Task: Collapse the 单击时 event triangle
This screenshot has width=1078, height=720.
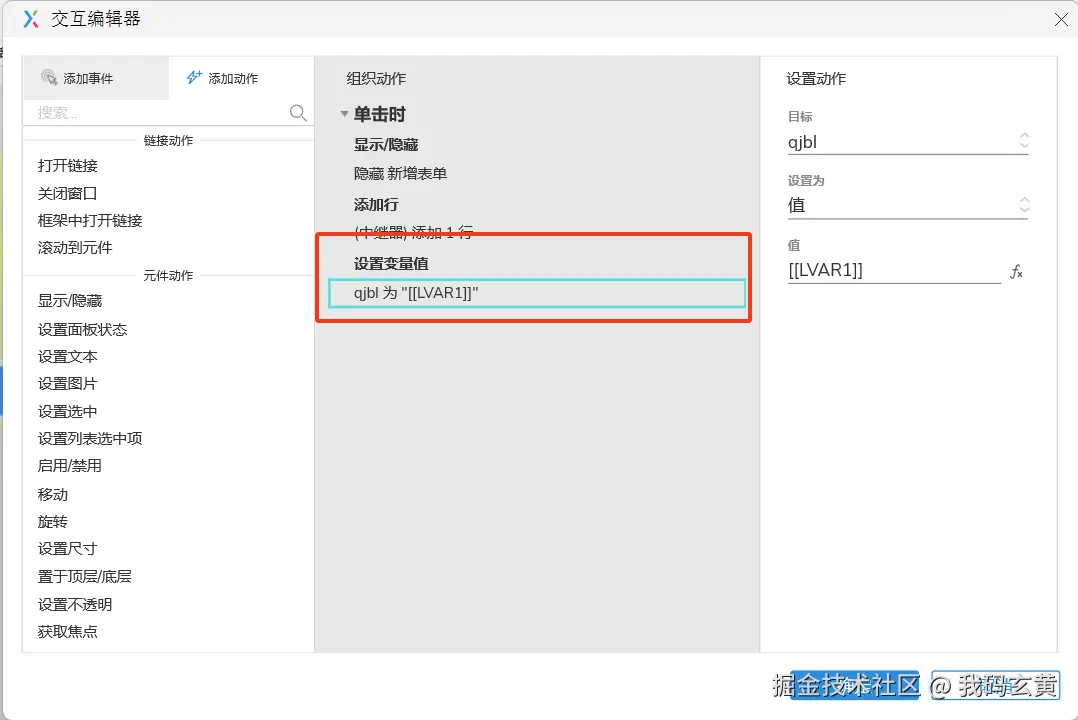Action: pos(344,114)
